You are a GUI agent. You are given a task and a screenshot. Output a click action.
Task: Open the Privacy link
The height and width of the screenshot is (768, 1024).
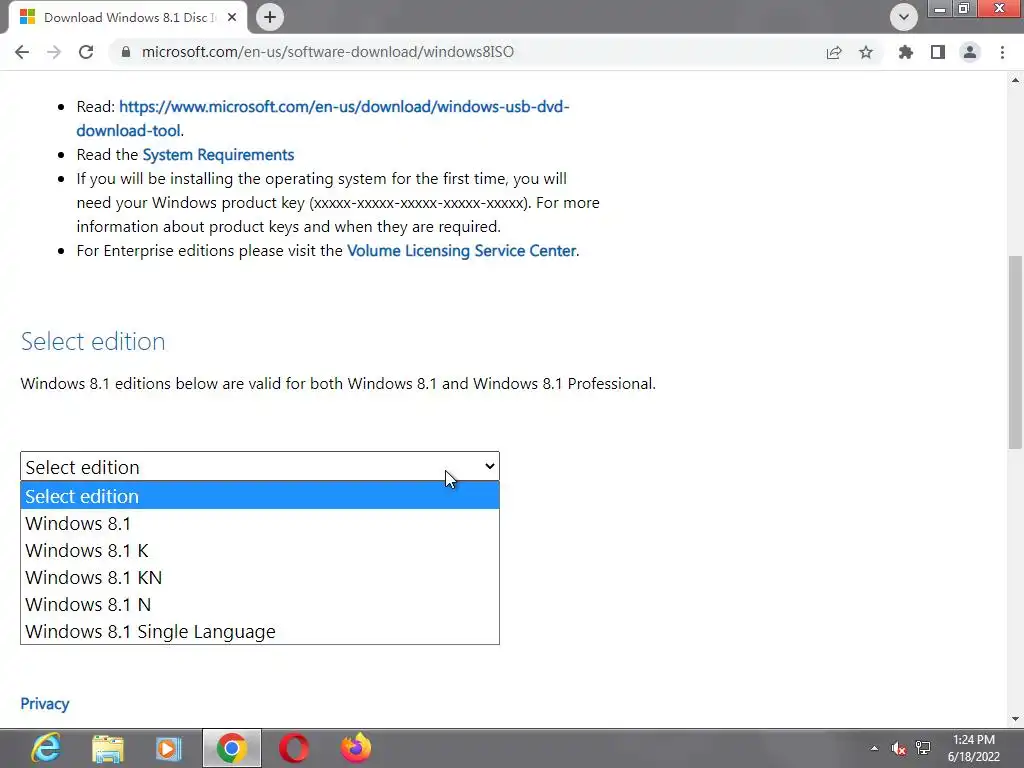pos(44,703)
